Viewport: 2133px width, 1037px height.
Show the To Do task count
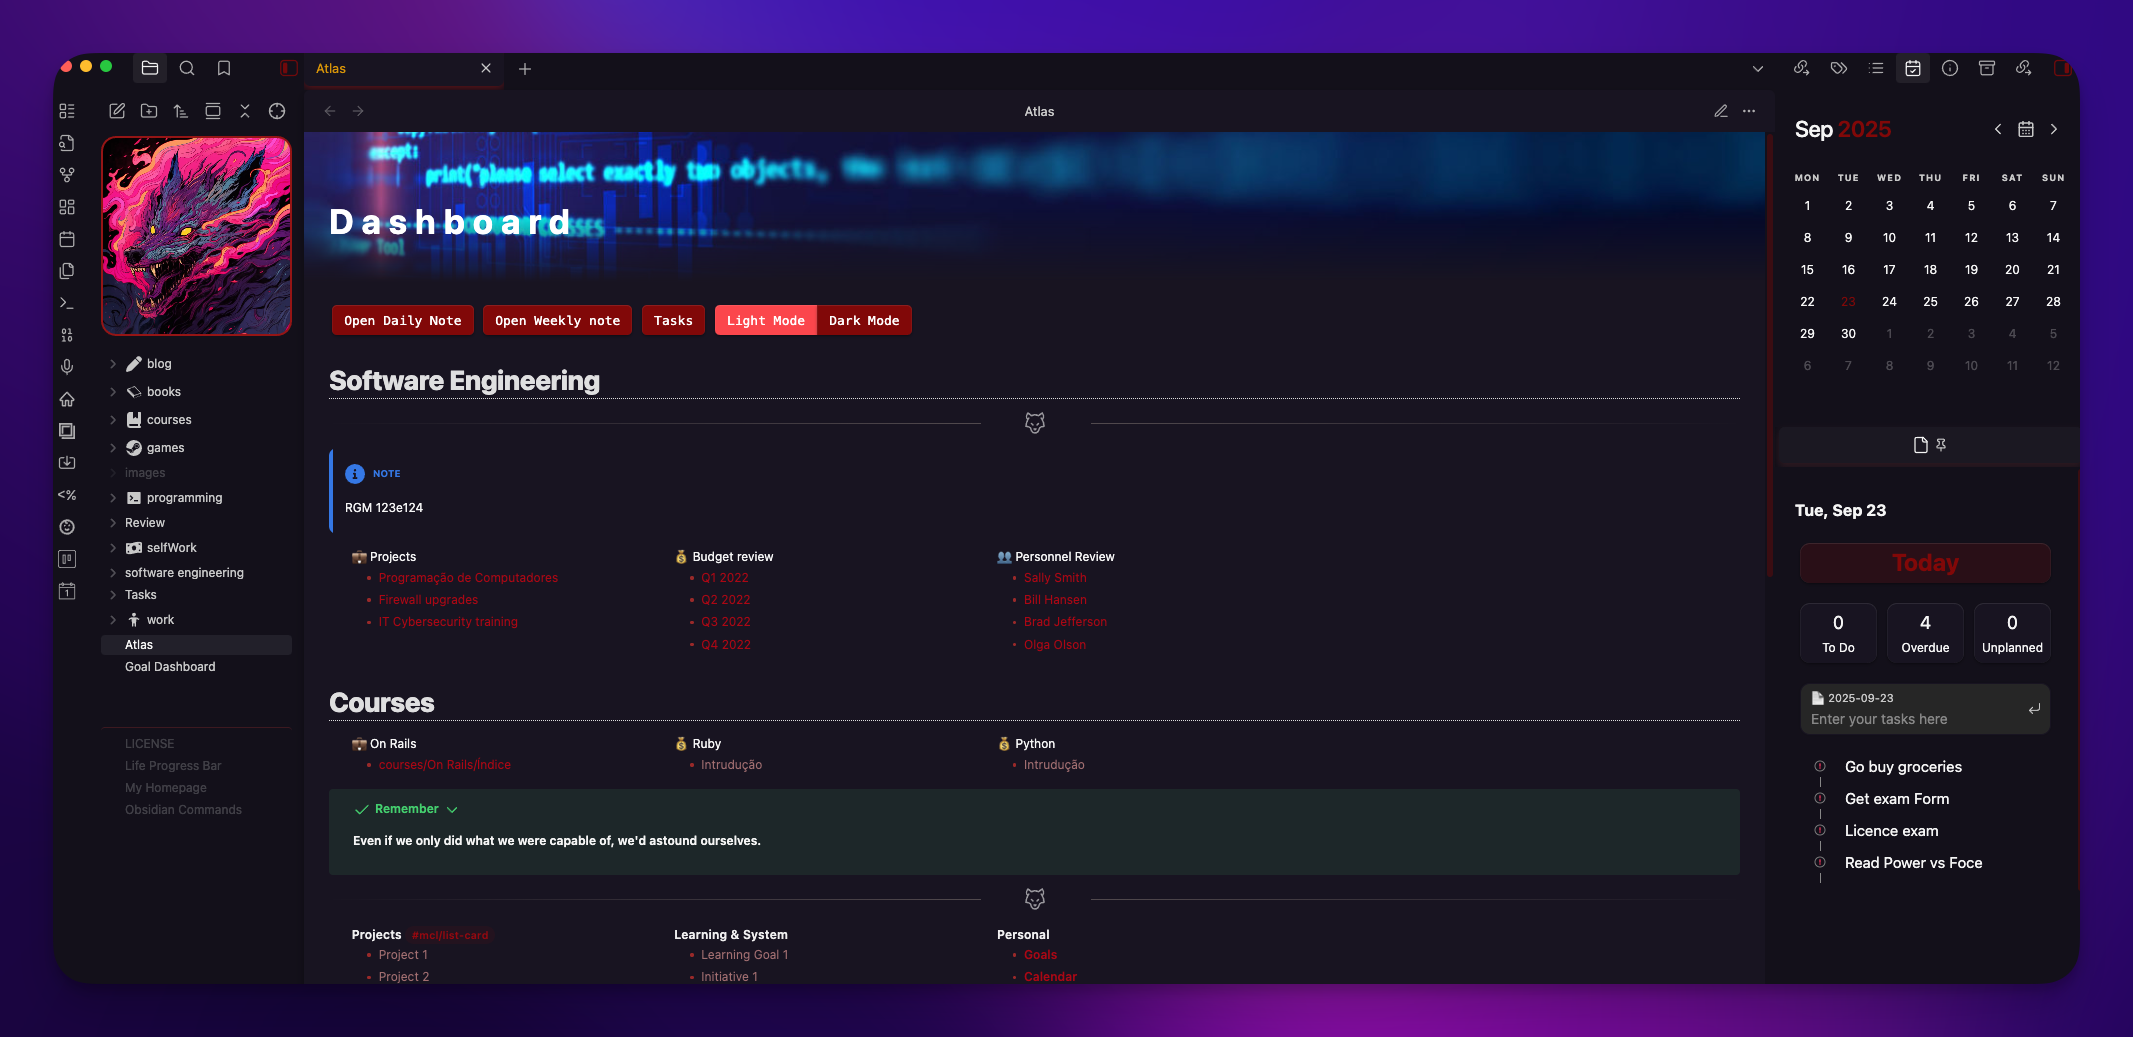click(x=1838, y=633)
